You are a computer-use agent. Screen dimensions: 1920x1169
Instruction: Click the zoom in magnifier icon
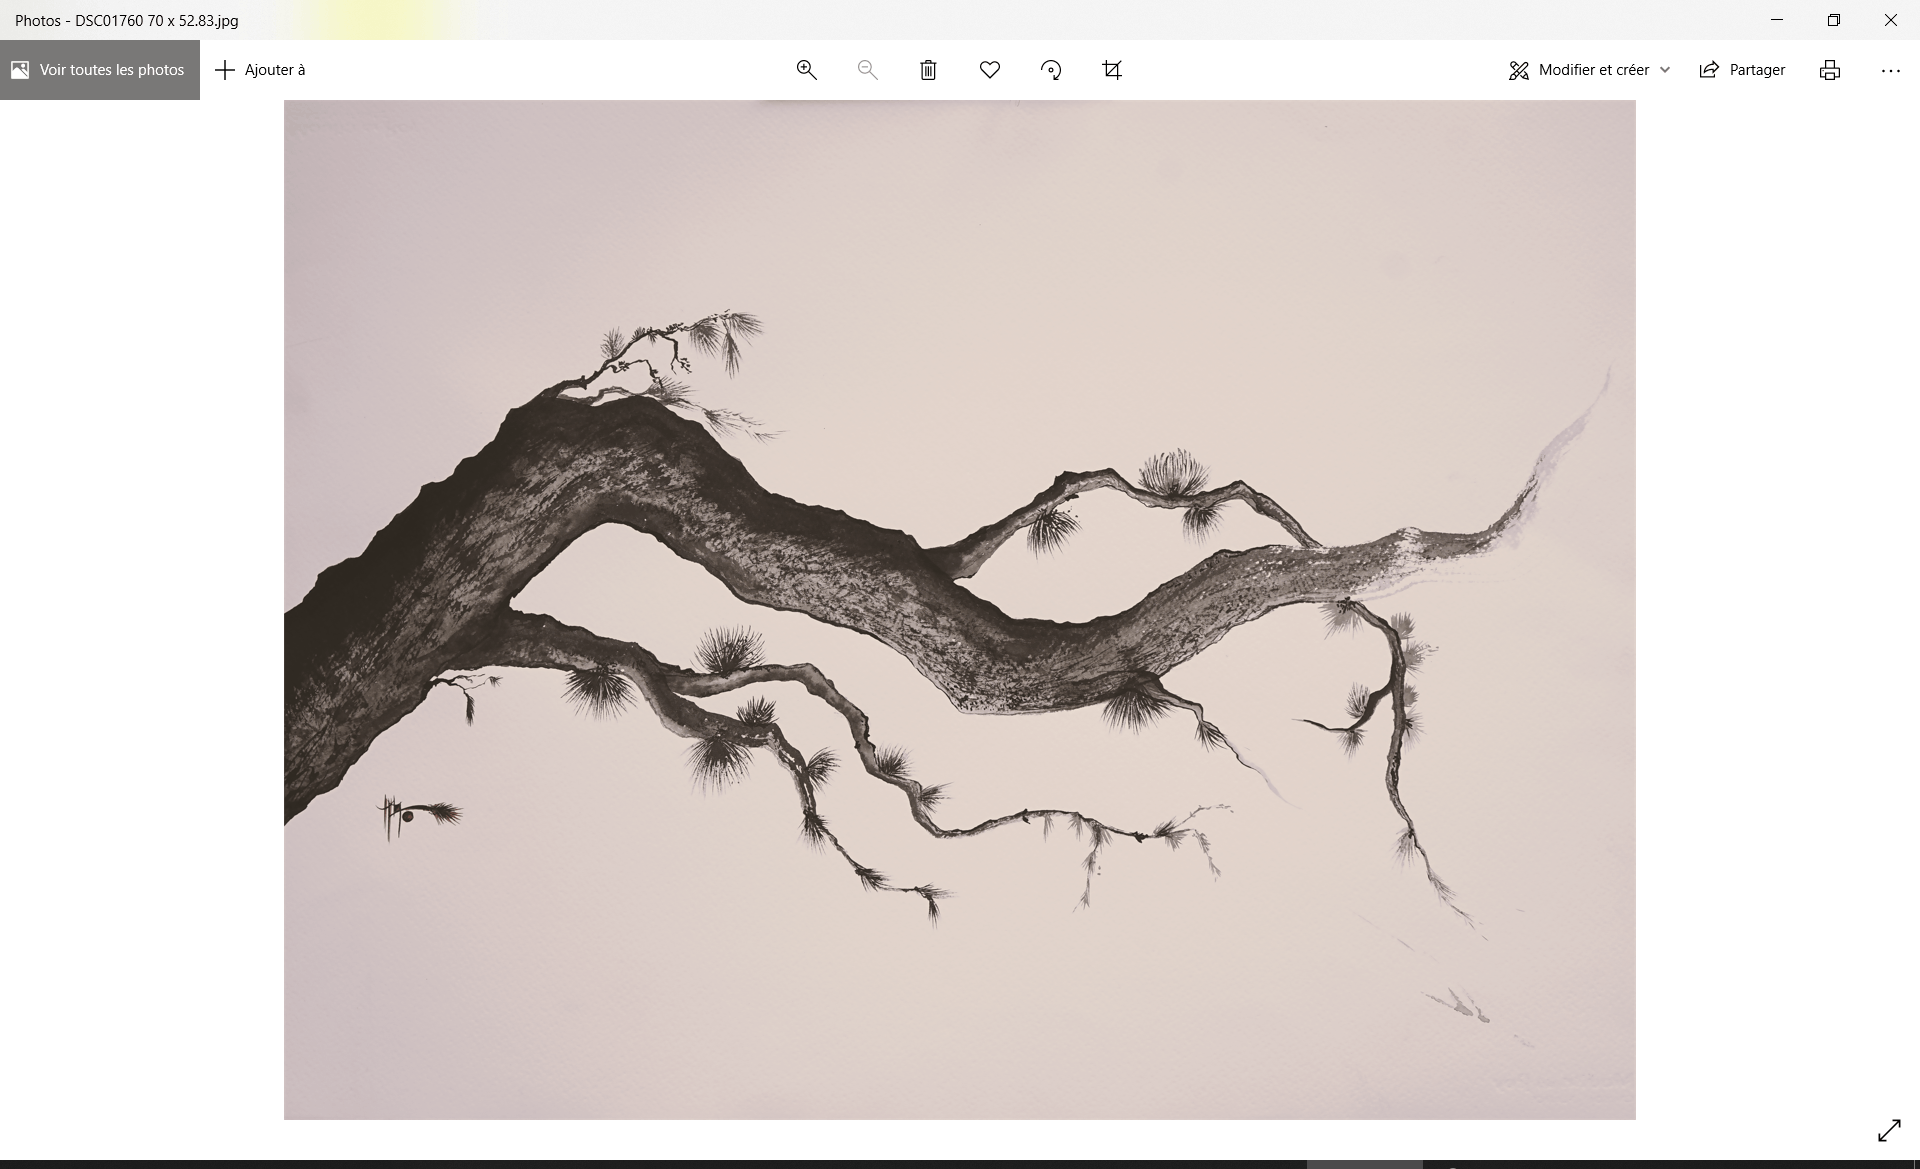pyautogui.click(x=806, y=70)
